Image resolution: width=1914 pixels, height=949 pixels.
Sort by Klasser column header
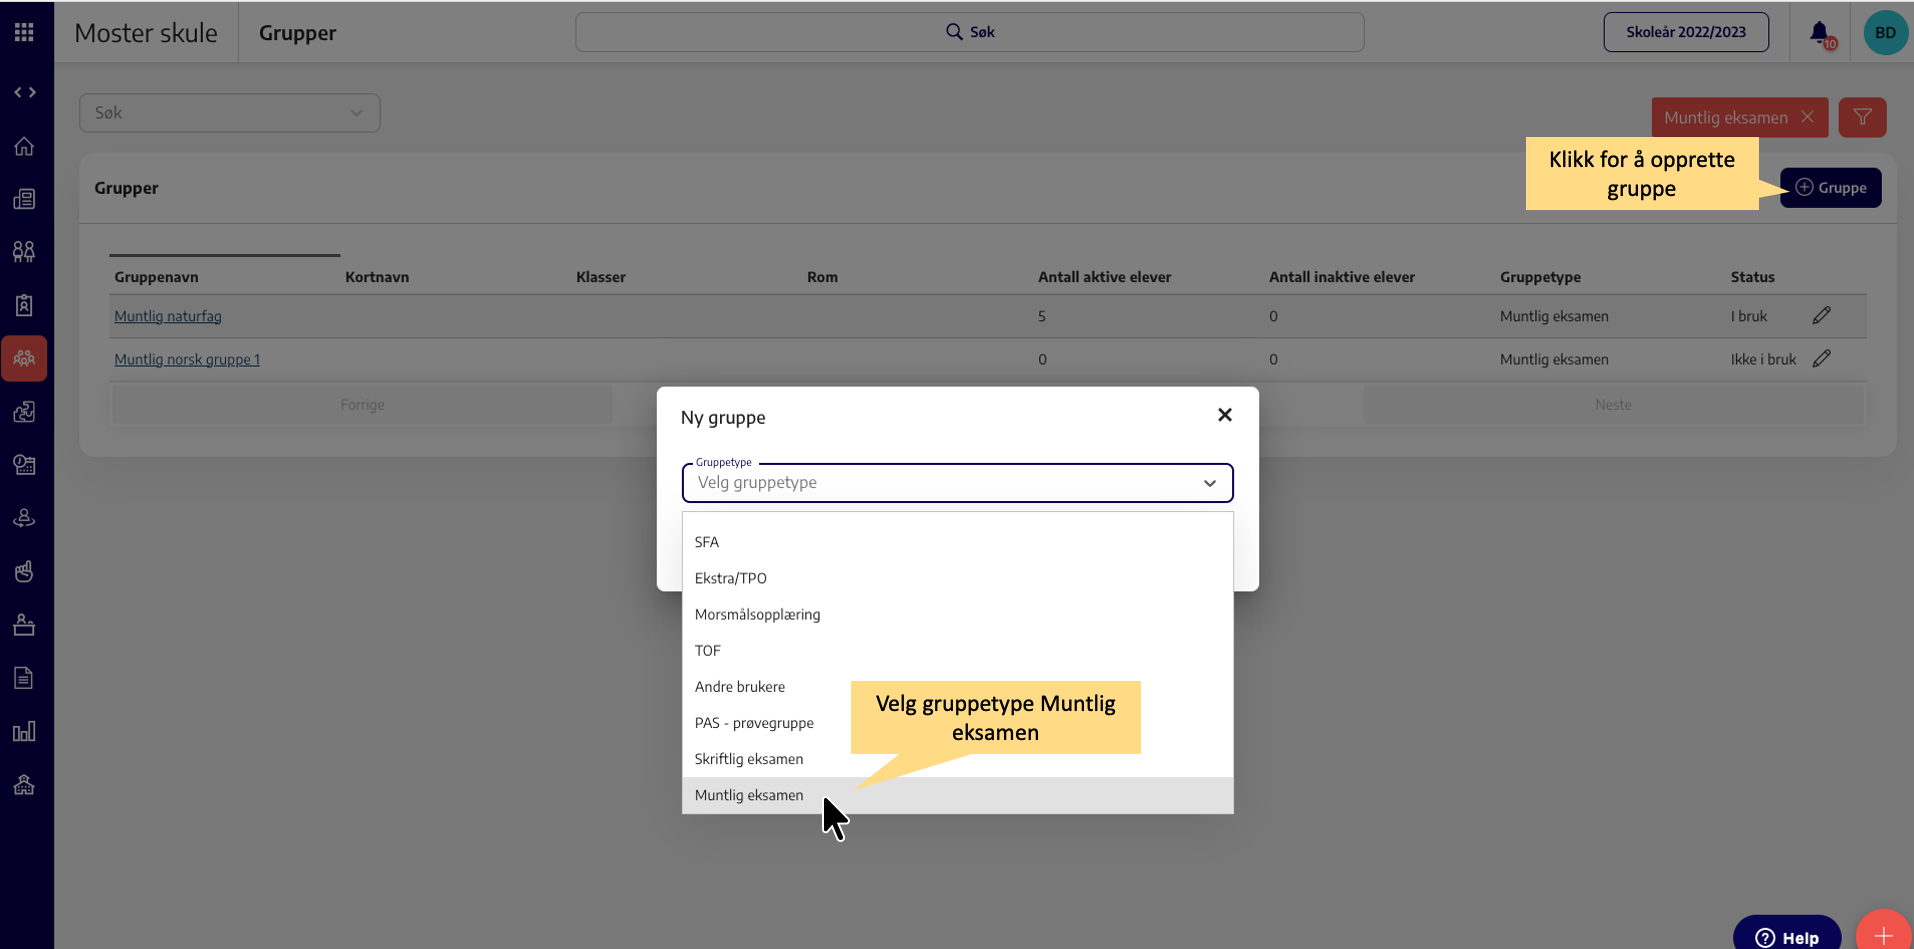(601, 277)
